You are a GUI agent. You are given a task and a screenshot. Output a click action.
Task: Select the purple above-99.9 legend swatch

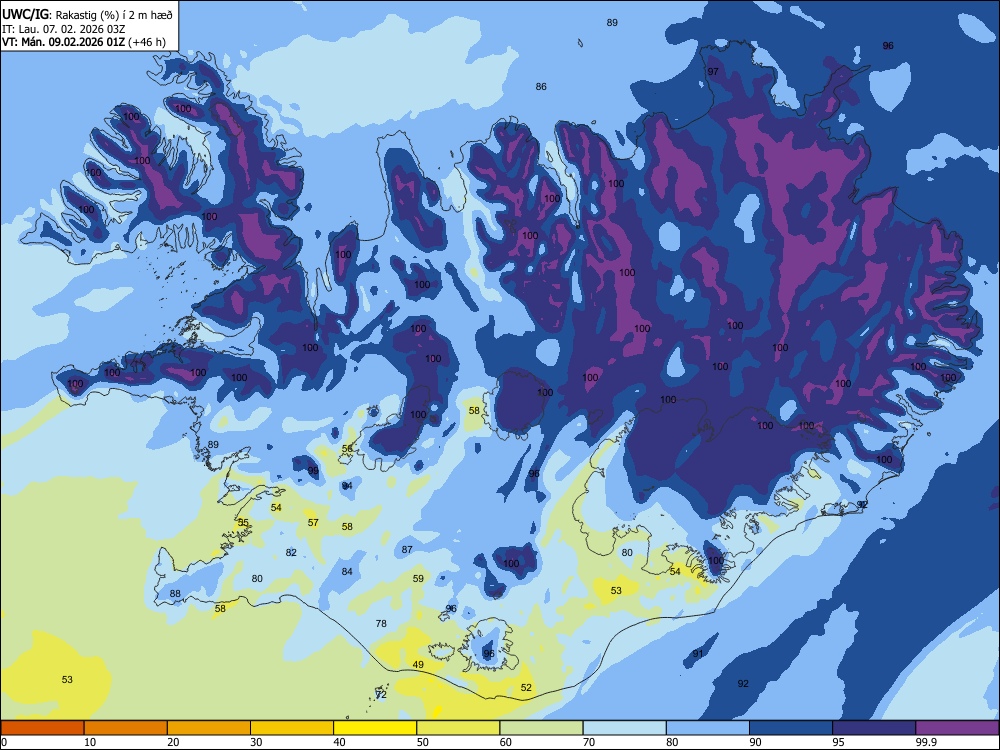(x=957, y=728)
